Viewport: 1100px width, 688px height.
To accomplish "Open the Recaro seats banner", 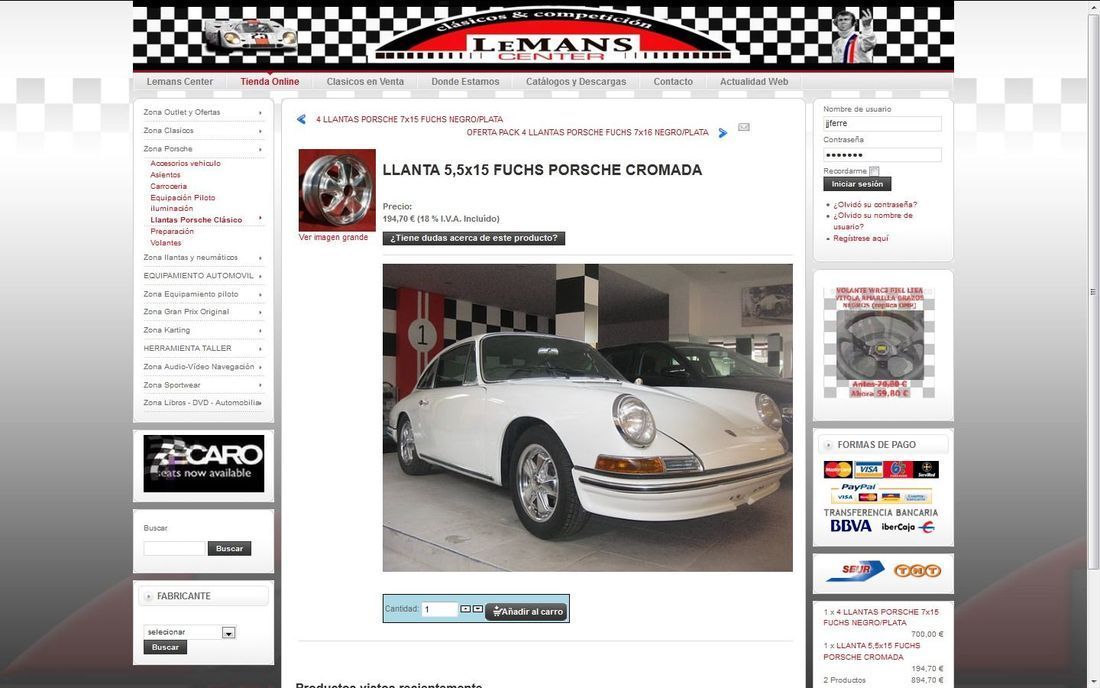I will [203, 464].
